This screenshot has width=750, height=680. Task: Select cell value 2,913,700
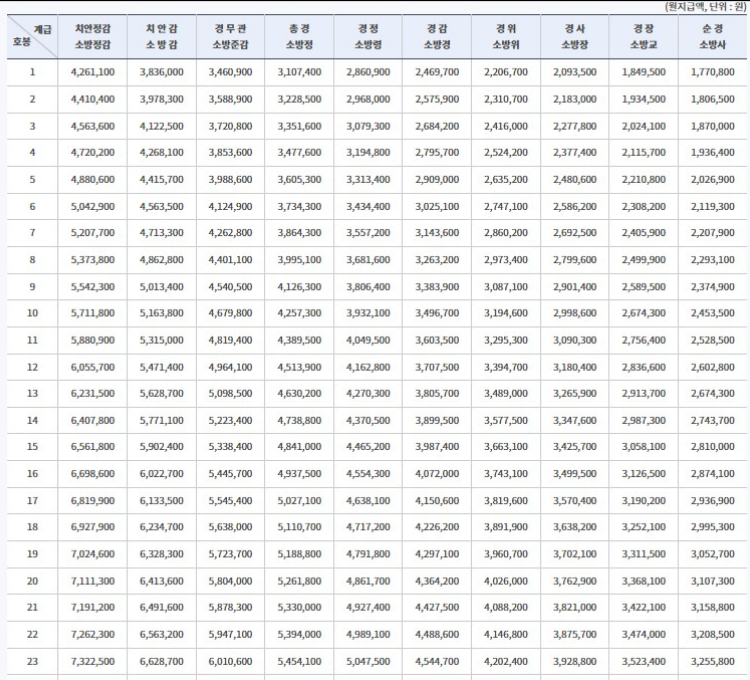[644, 394]
